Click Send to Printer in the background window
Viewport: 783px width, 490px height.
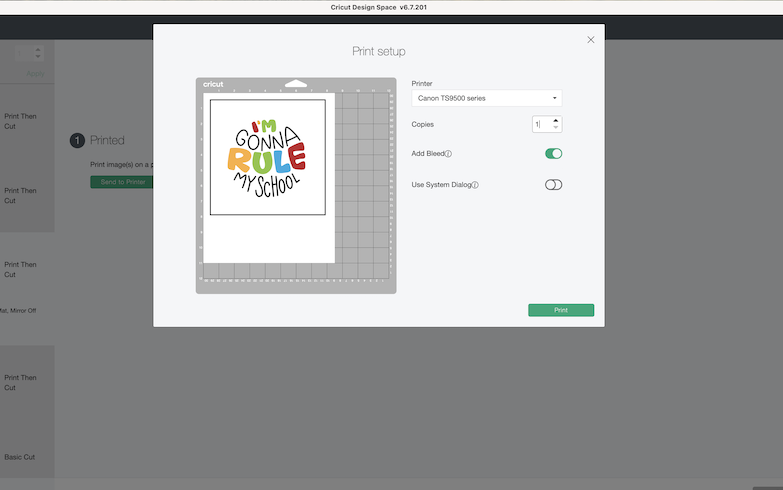(x=122, y=182)
